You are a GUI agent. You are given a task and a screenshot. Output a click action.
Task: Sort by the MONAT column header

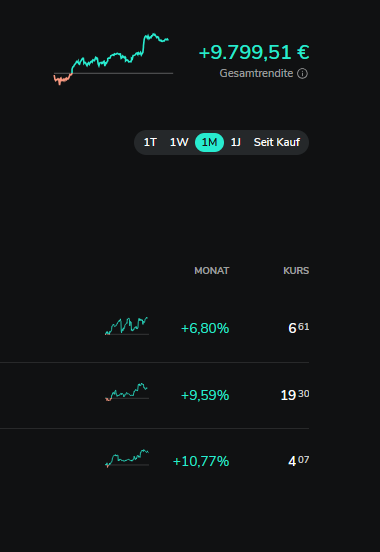pos(212,271)
